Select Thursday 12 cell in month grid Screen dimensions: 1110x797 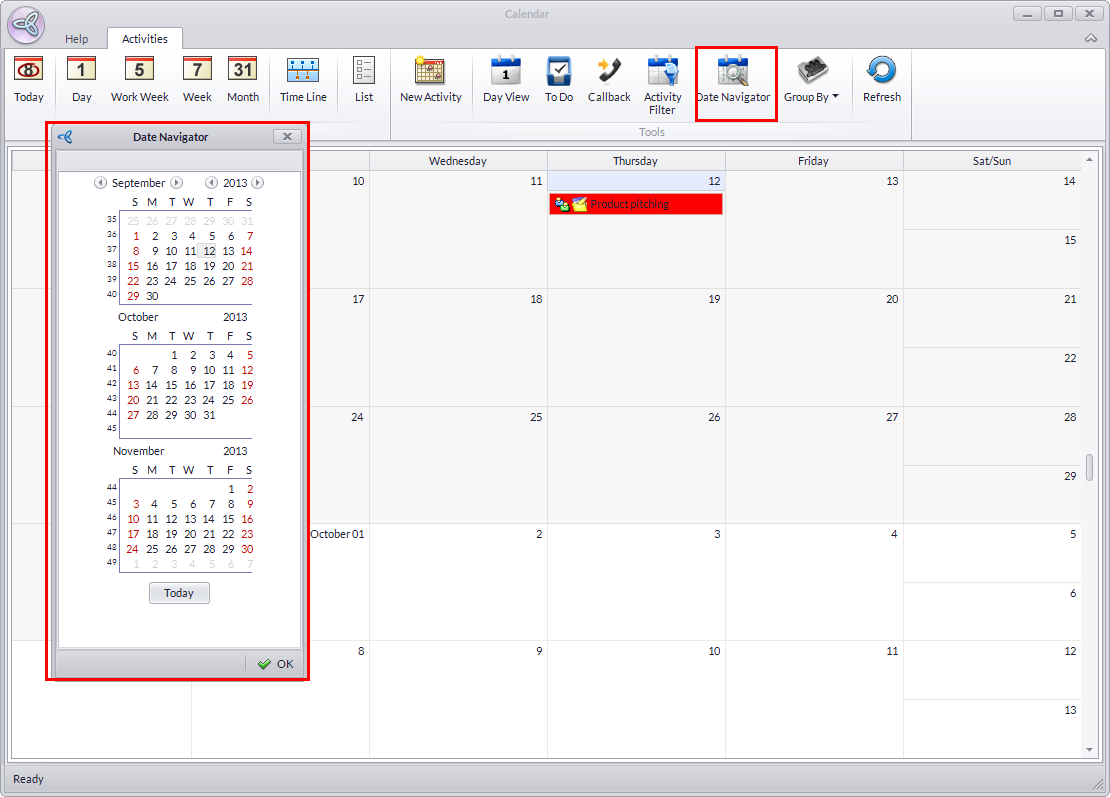point(636,229)
